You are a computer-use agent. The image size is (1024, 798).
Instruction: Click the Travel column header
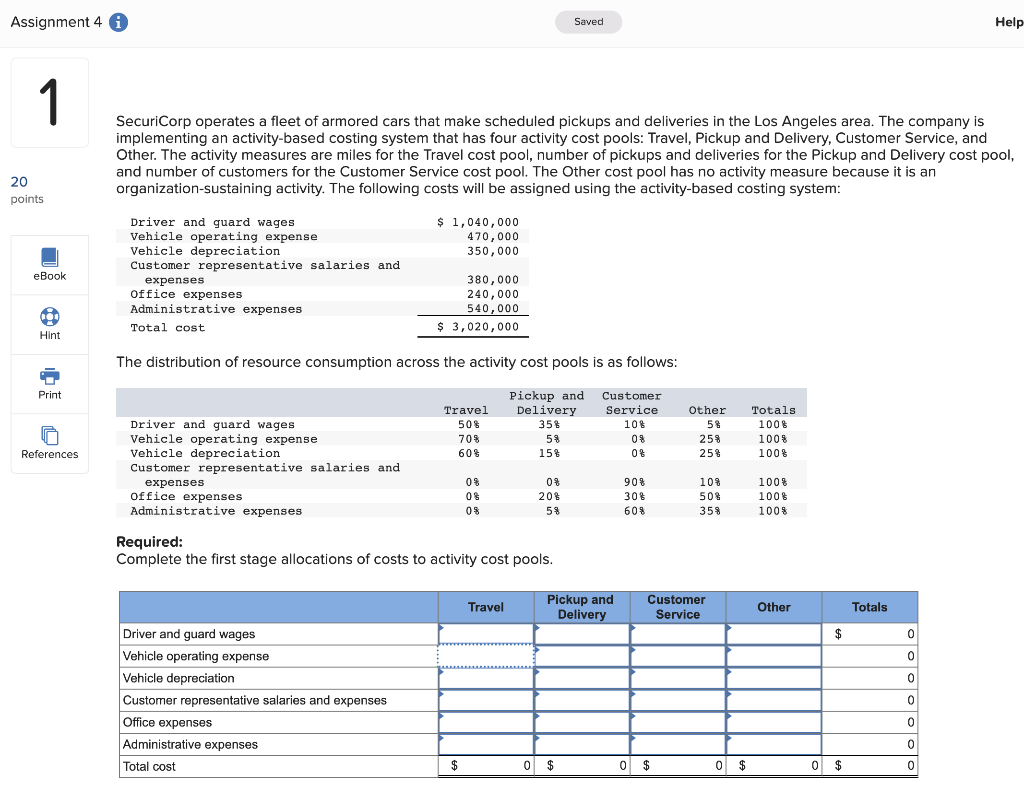pos(486,607)
